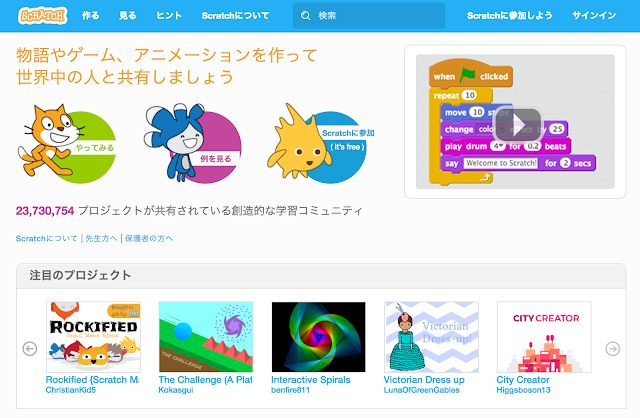Open the Interactive Spirals thumbnail
640x418 pixels.
point(319,337)
